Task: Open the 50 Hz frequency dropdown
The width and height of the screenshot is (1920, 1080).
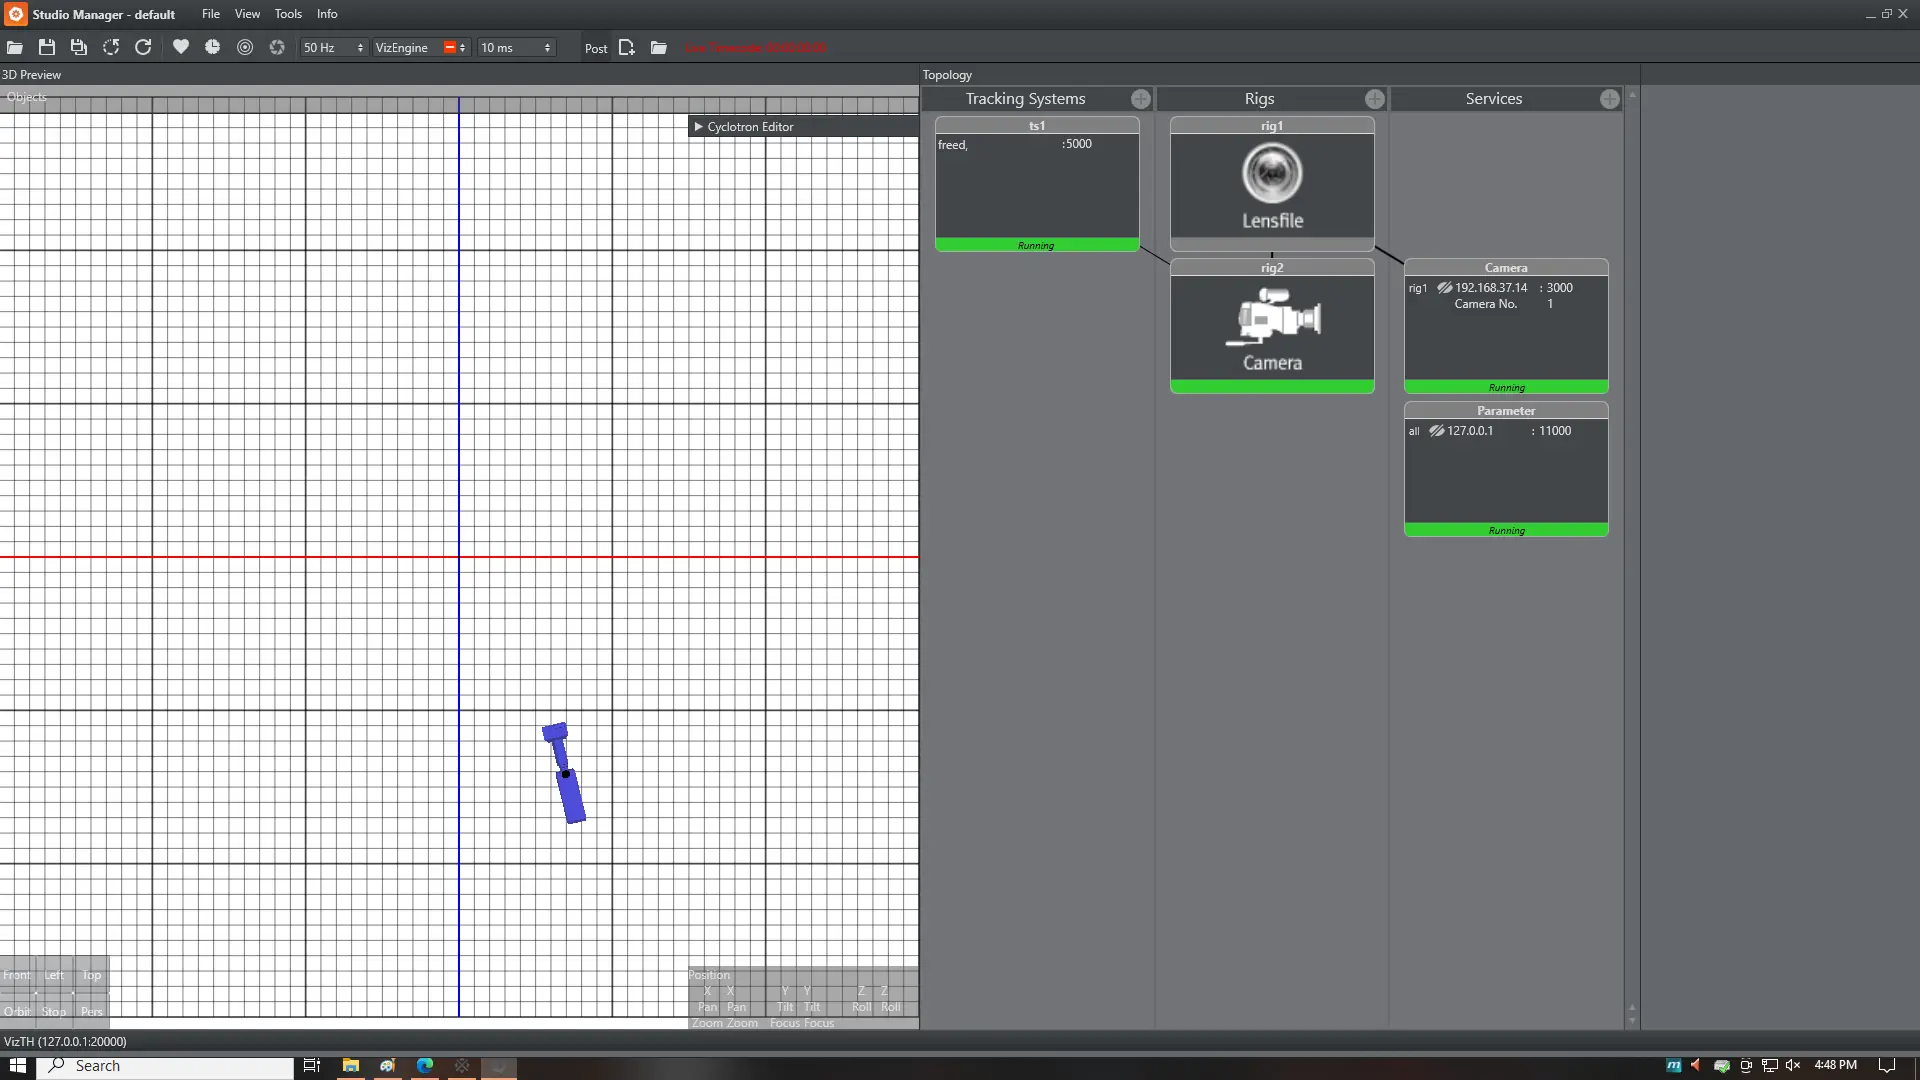Action: click(333, 48)
